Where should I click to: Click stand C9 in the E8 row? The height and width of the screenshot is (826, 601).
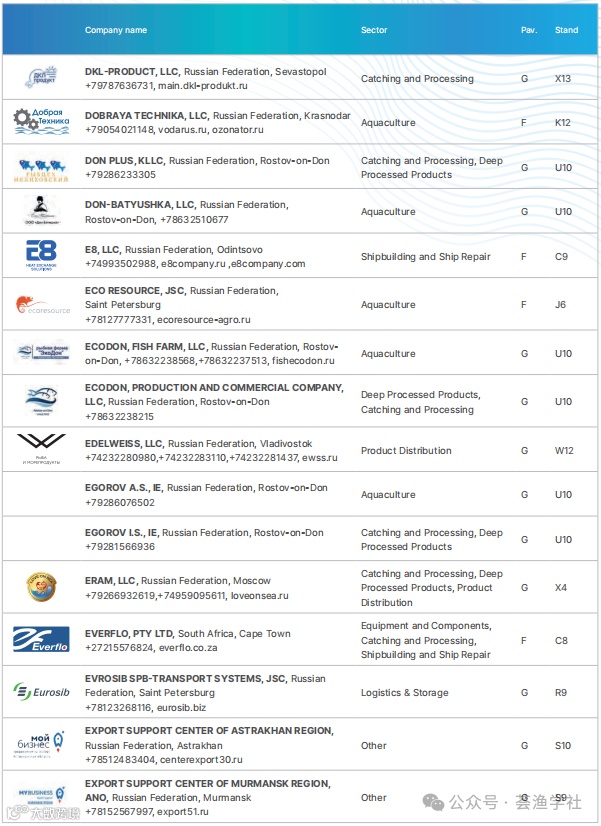point(561,257)
